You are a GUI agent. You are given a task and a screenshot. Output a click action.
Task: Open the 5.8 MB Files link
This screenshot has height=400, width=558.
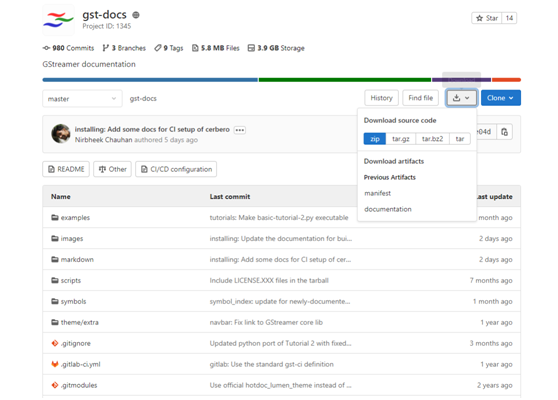[216, 48]
